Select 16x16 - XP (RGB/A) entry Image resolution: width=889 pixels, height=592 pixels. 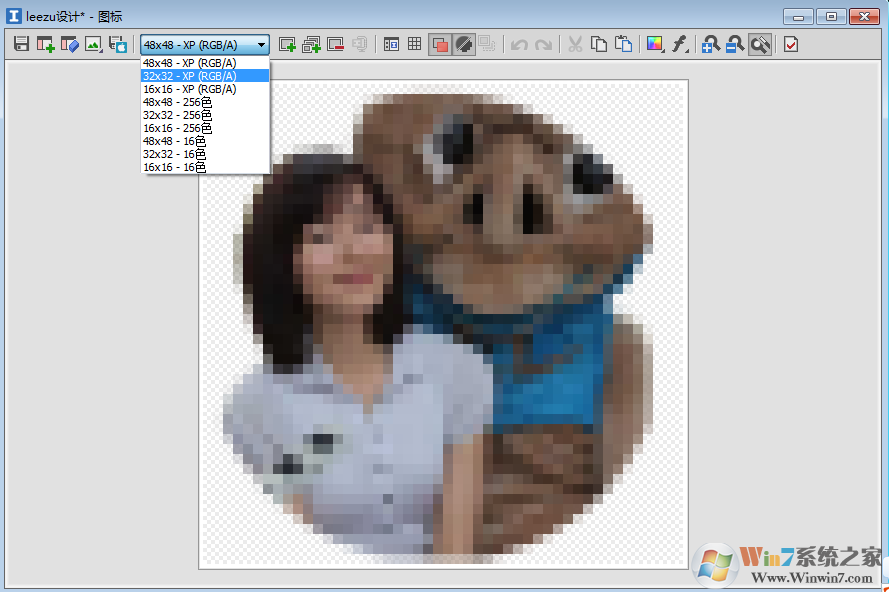click(190, 89)
